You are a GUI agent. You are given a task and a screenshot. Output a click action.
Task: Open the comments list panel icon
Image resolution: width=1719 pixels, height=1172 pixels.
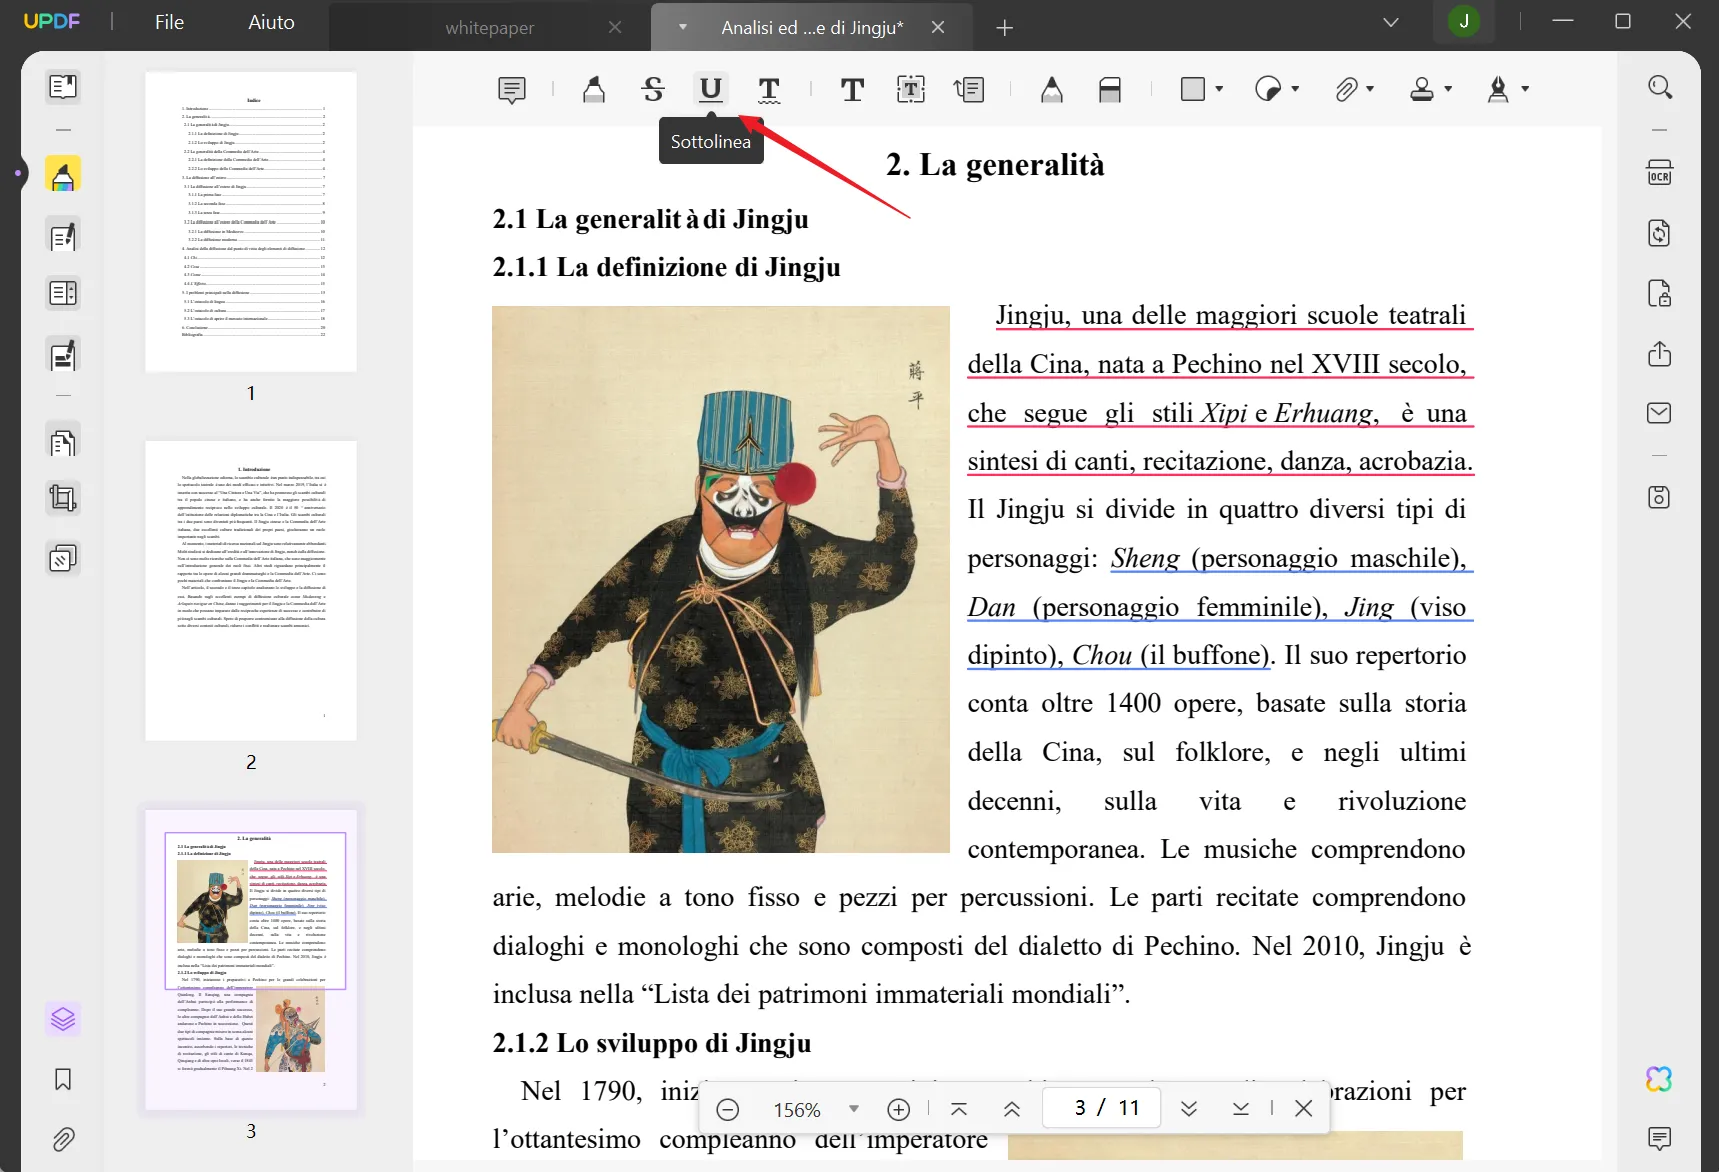(x=1660, y=1138)
